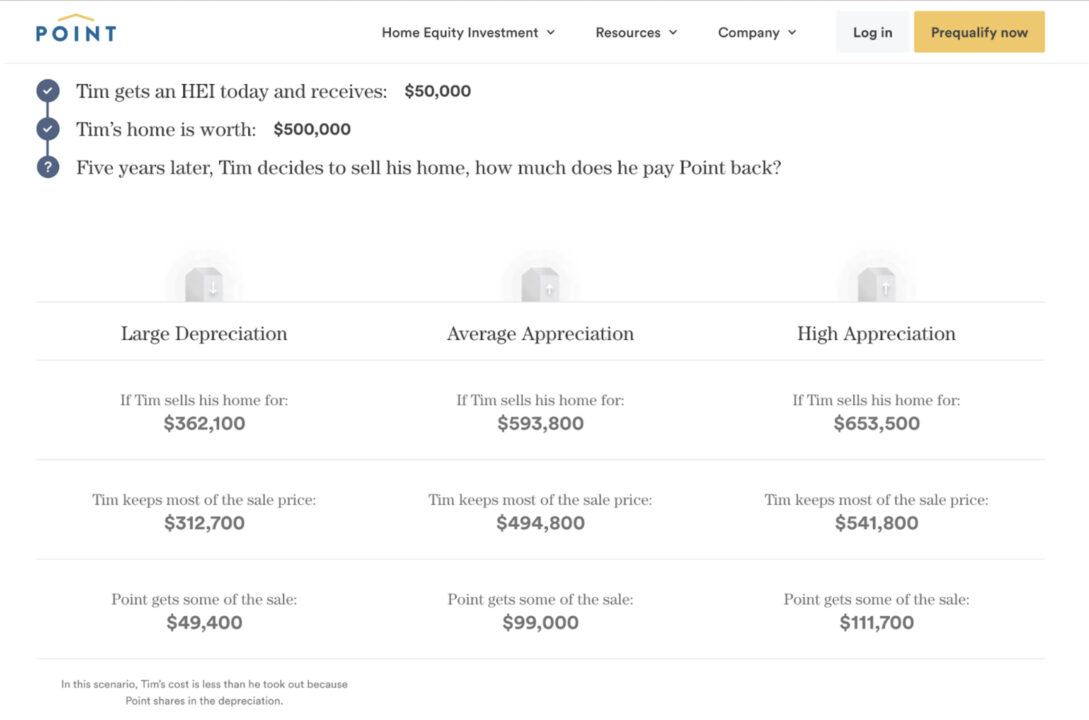Click the Log in button

[872, 32]
